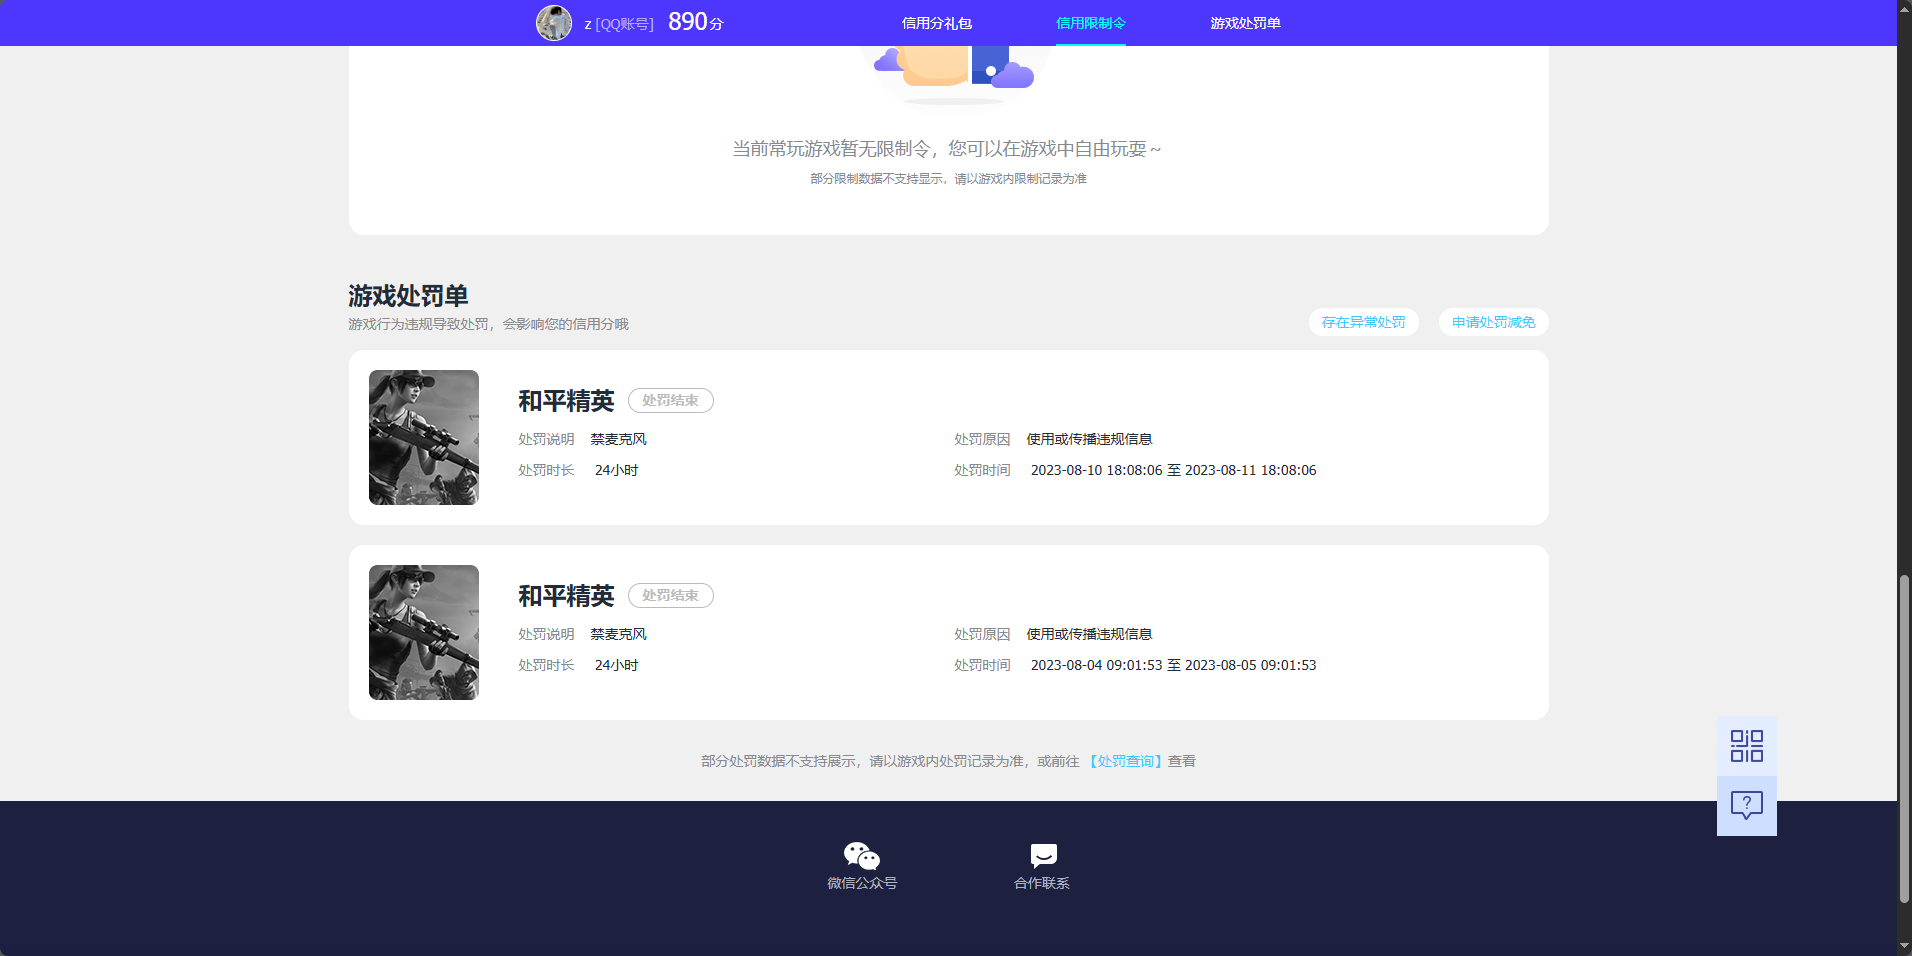Switch to the 游戏处罚单 tab

tap(1245, 23)
